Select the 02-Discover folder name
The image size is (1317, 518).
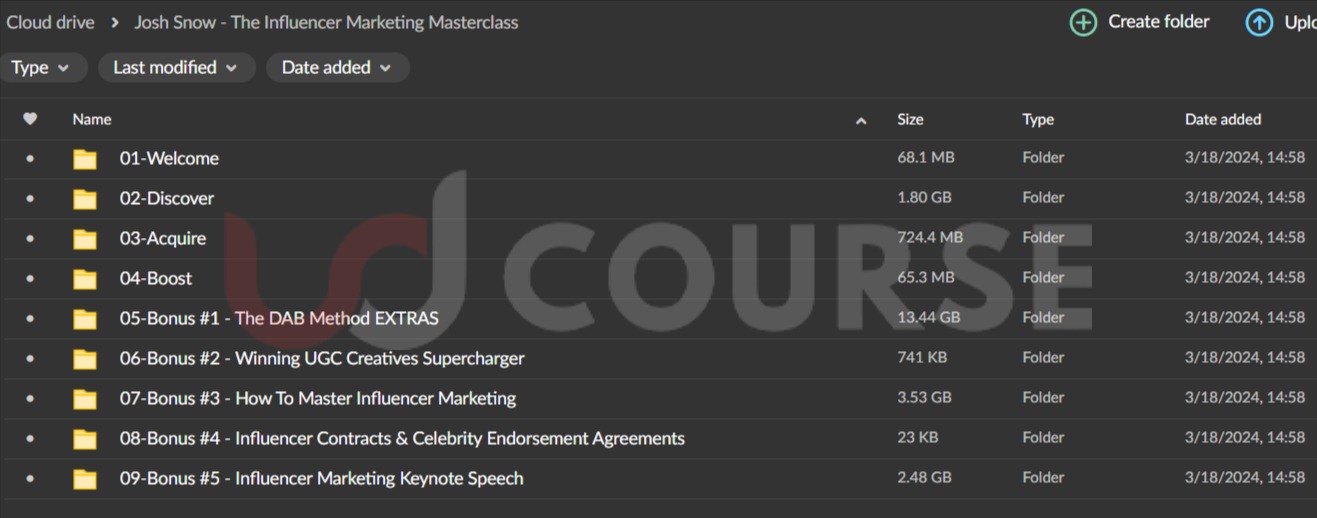167,198
